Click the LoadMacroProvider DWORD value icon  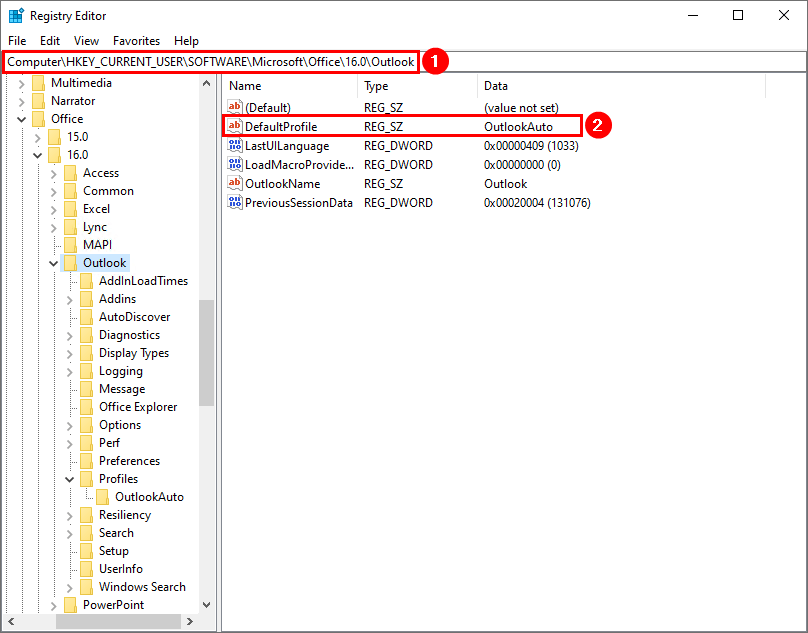click(x=235, y=165)
